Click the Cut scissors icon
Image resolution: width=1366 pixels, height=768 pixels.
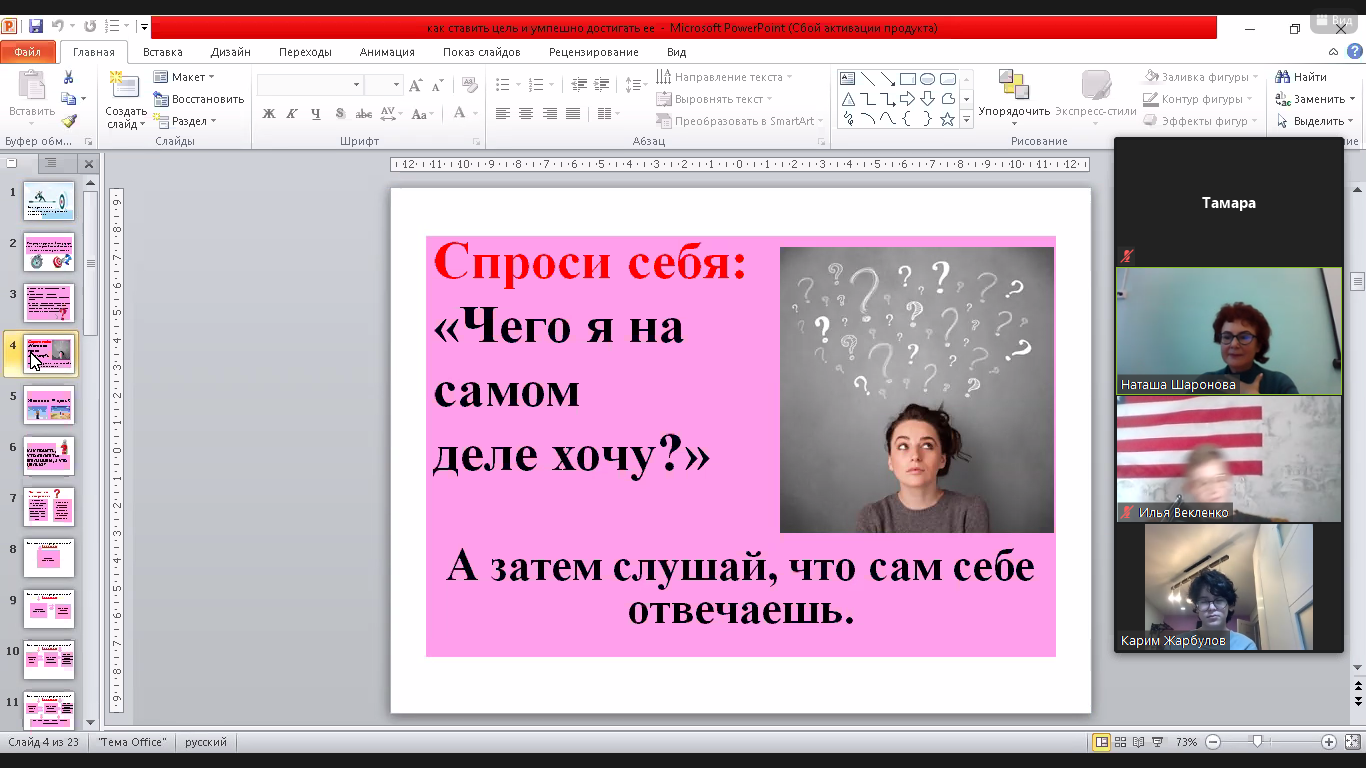pos(68,77)
